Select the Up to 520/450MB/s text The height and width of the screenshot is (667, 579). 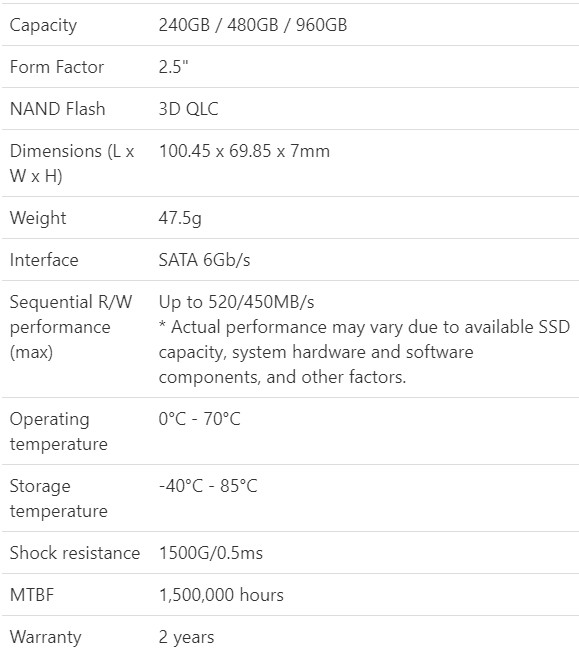coord(237,302)
